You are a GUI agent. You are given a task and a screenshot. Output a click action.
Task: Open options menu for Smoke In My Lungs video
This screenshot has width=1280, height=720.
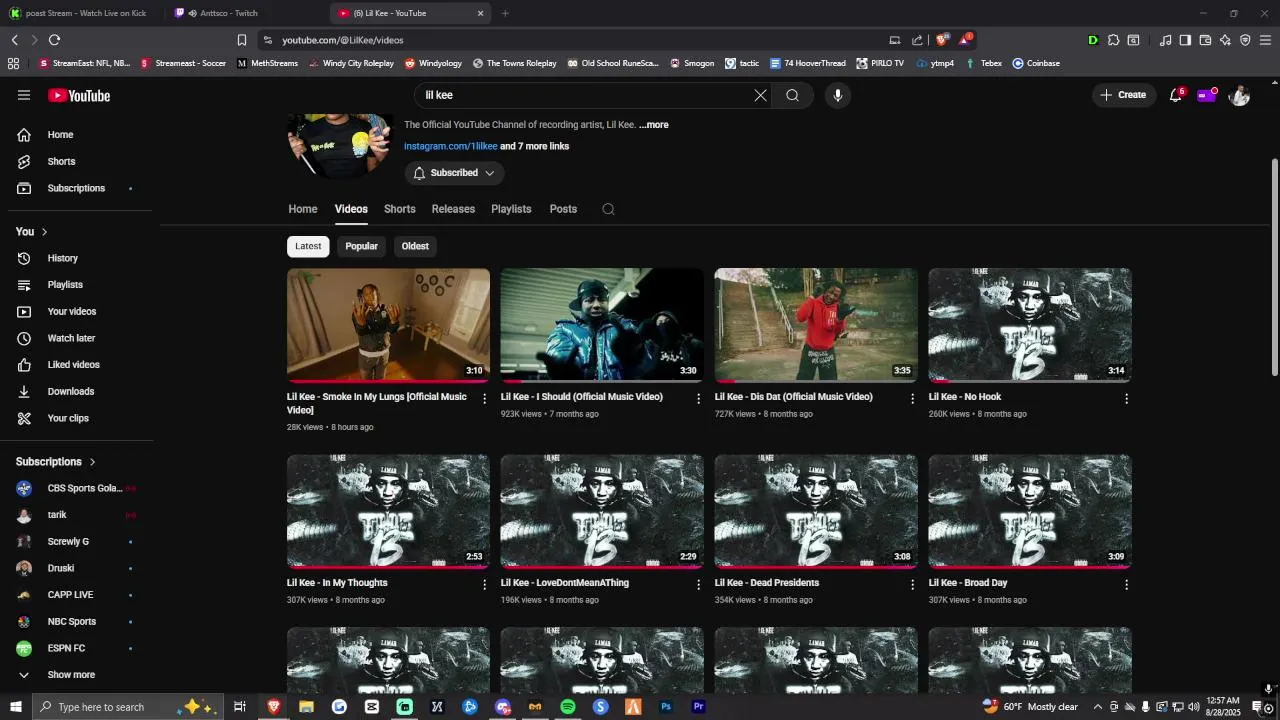coord(485,398)
